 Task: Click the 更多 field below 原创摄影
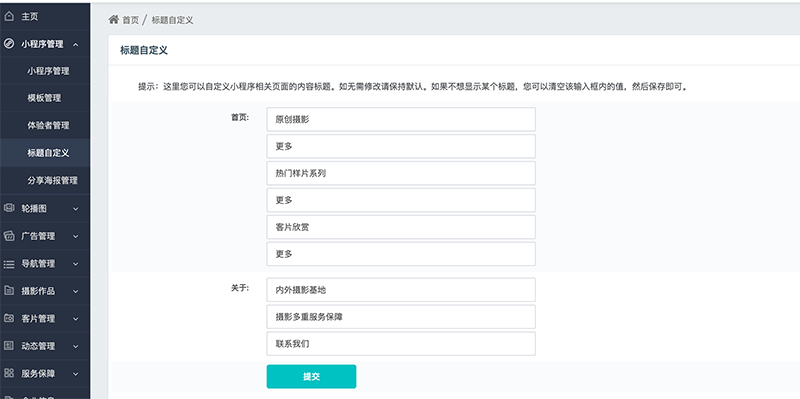[401, 146]
